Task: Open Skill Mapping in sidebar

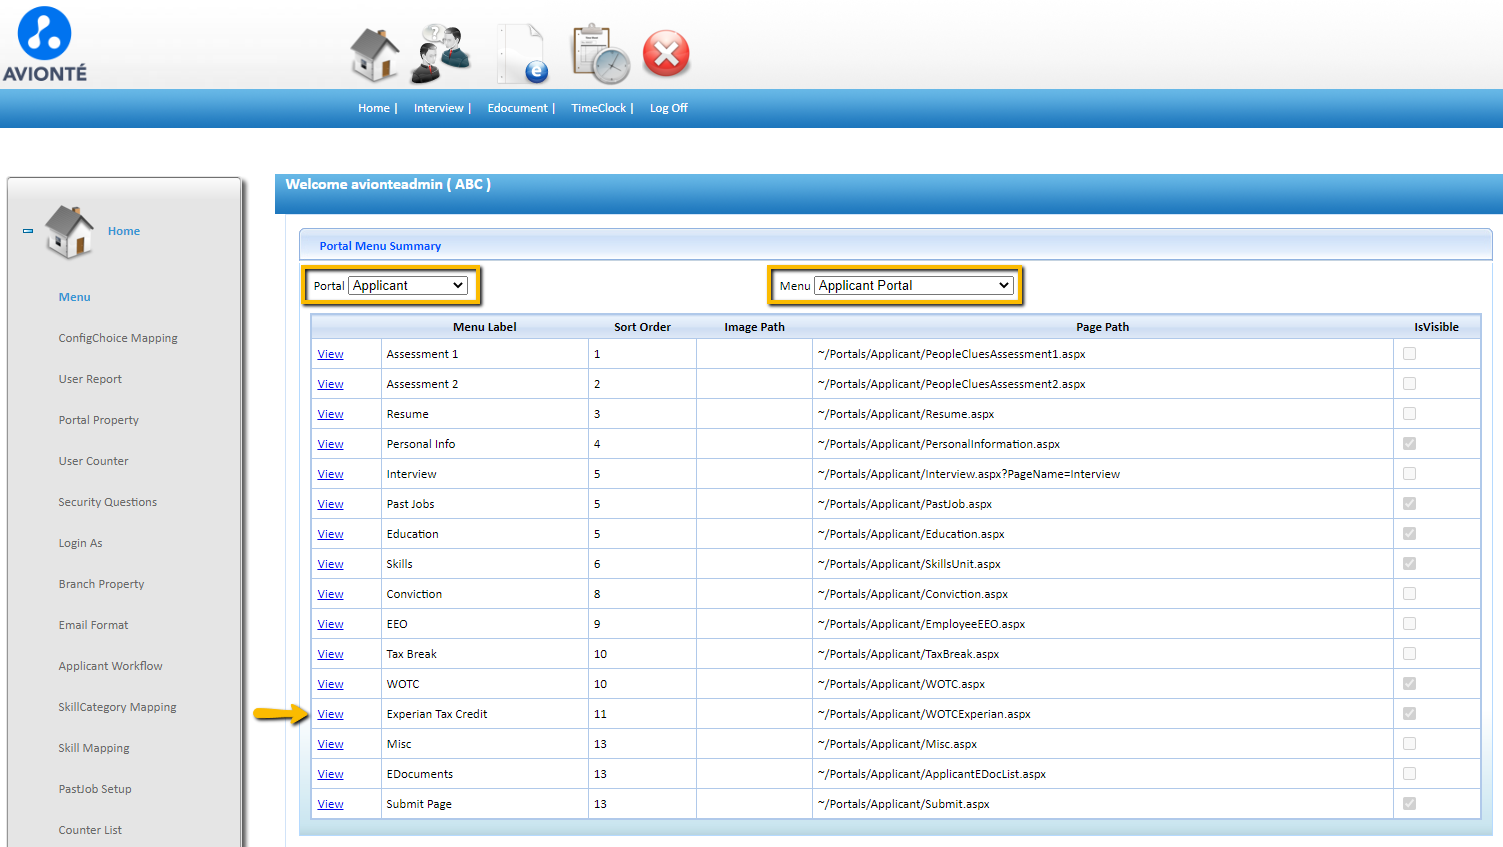Action: (94, 748)
